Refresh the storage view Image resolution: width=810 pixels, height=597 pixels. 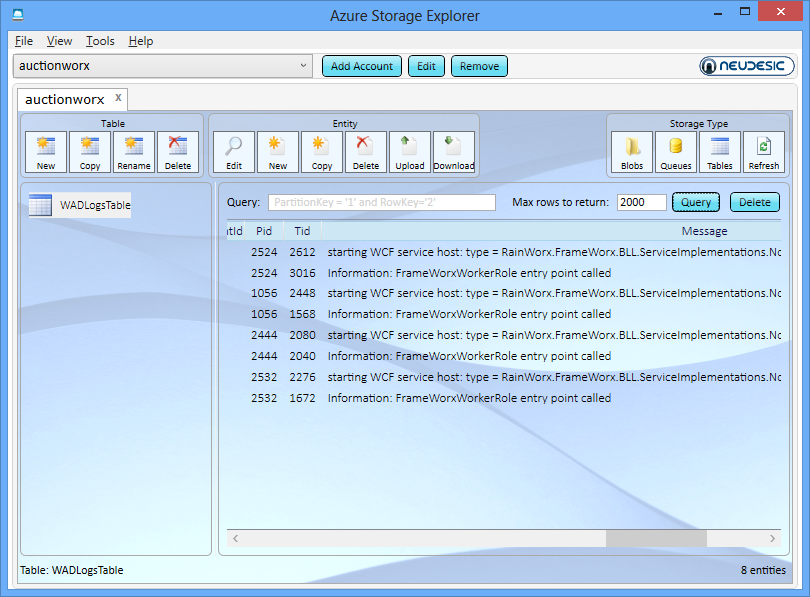tap(764, 152)
